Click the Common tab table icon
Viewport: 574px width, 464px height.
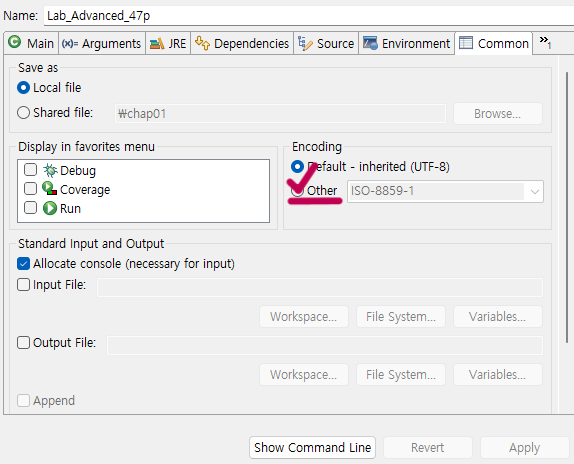pyautogui.click(x=466, y=43)
